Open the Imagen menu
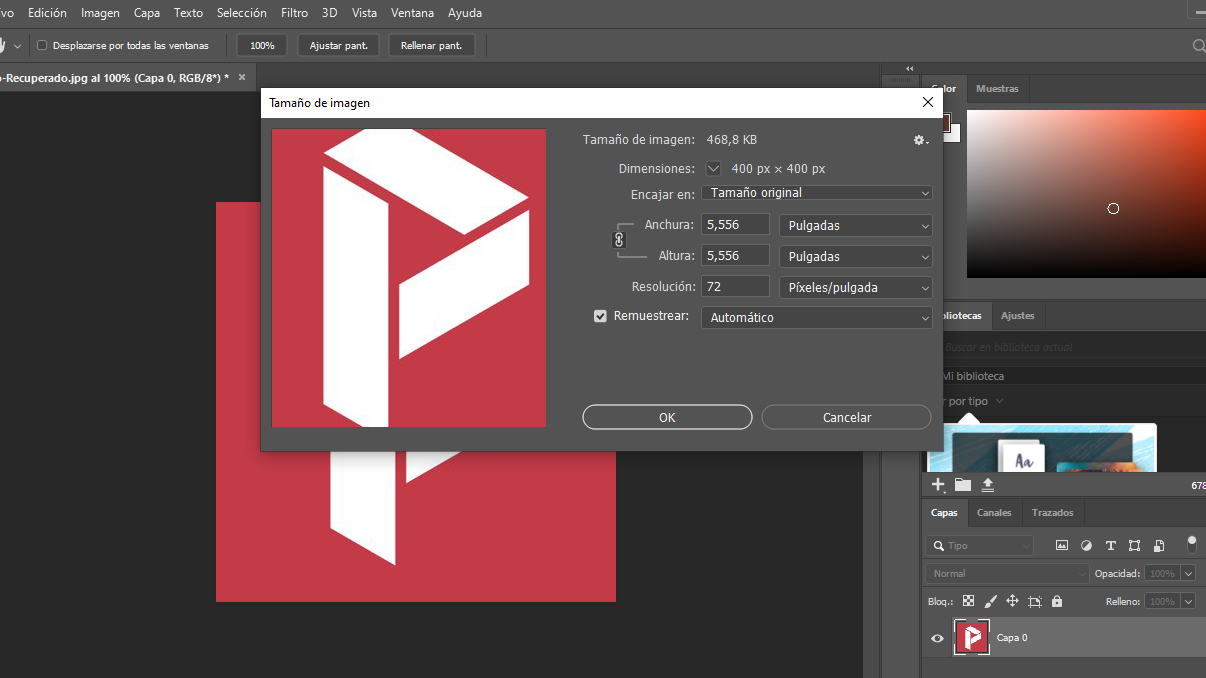Viewport: 1206px width, 678px height. pyautogui.click(x=100, y=13)
